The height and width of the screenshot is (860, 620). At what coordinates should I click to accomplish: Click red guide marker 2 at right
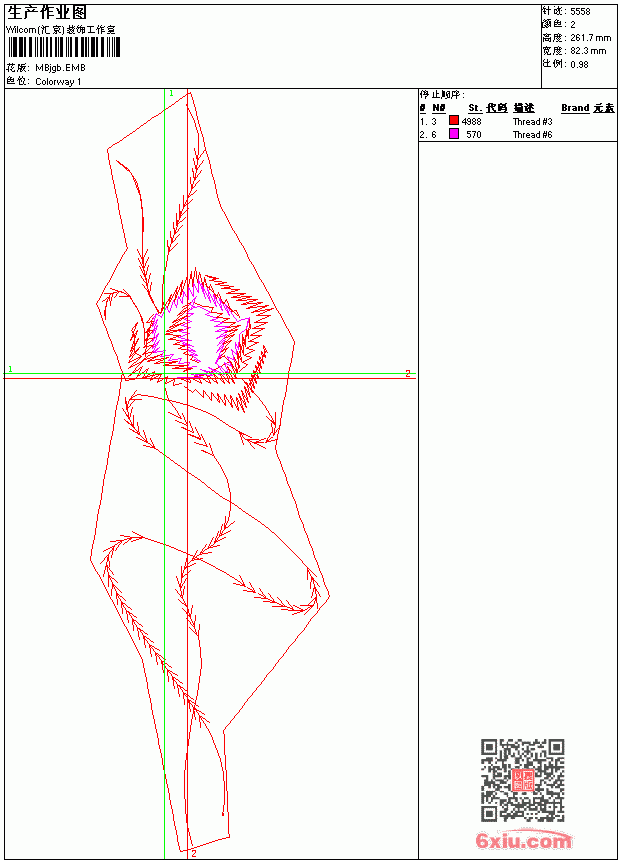click(x=408, y=374)
